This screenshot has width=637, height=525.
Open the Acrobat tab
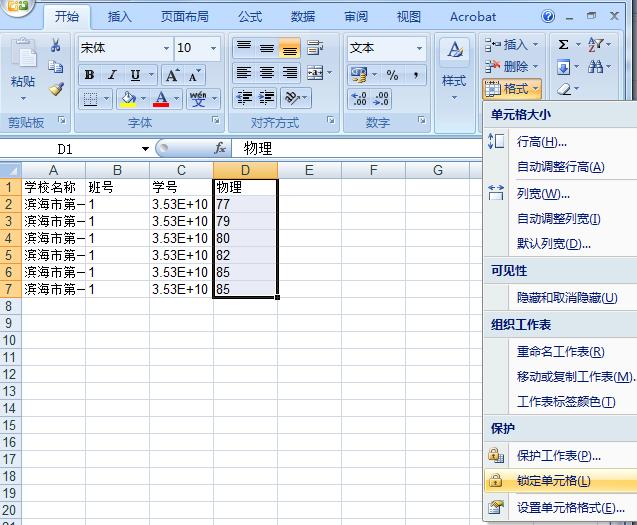[473, 17]
